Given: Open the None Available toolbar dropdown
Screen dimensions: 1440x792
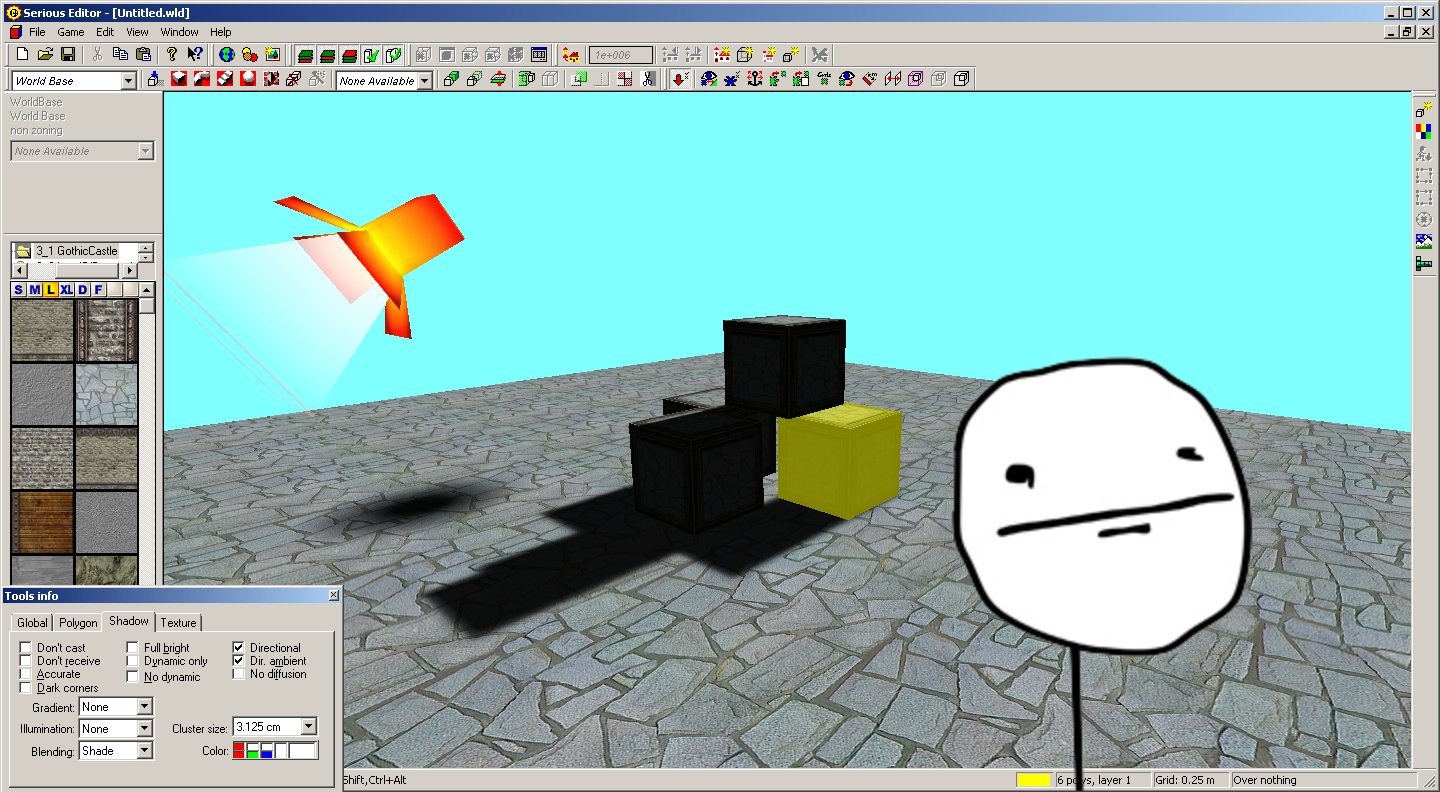Looking at the screenshot, I should (424, 81).
